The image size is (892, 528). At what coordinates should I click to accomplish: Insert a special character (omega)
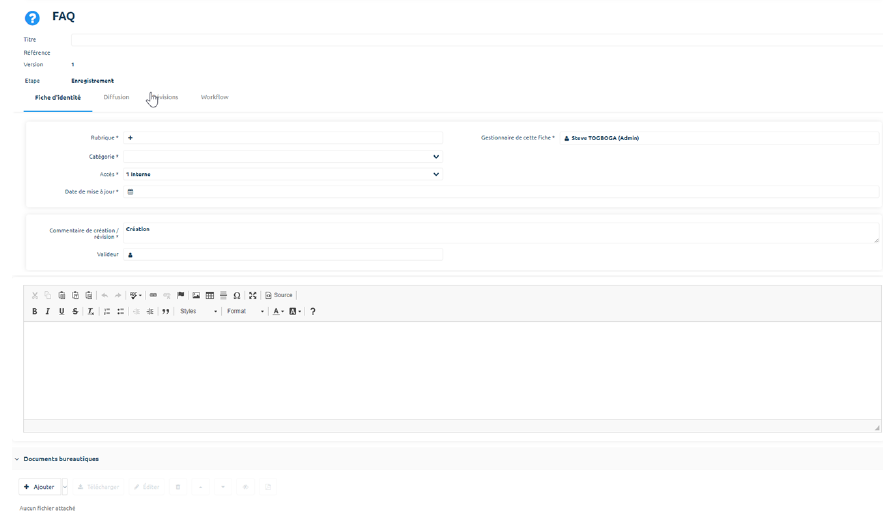point(236,295)
